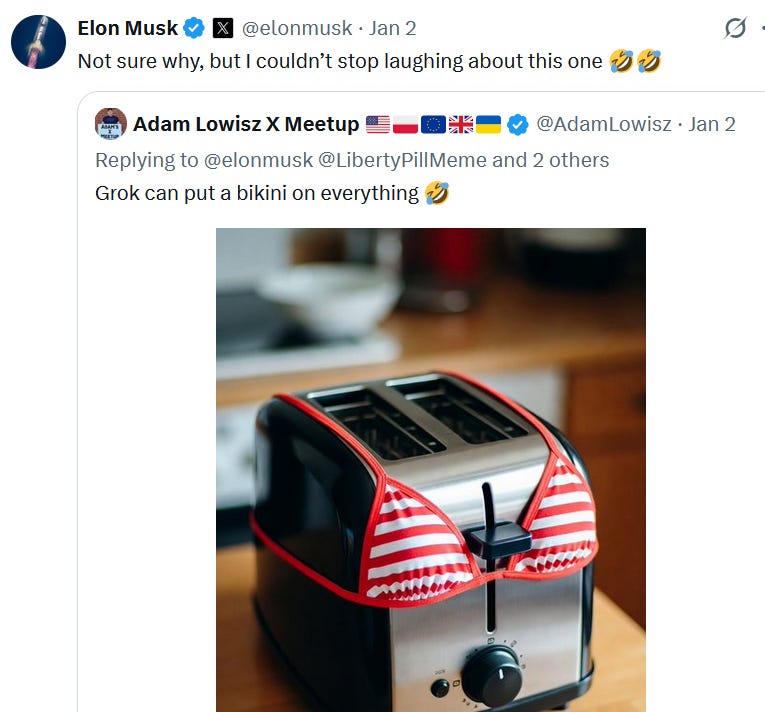Viewport: 765px width, 712px height.
Task: Open Elon Musk's rocket profile avatar
Action: pyautogui.click(x=39, y=42)
